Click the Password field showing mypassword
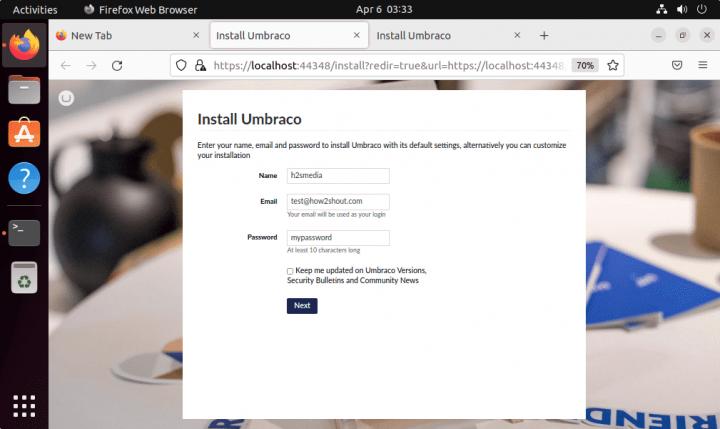 338,237
